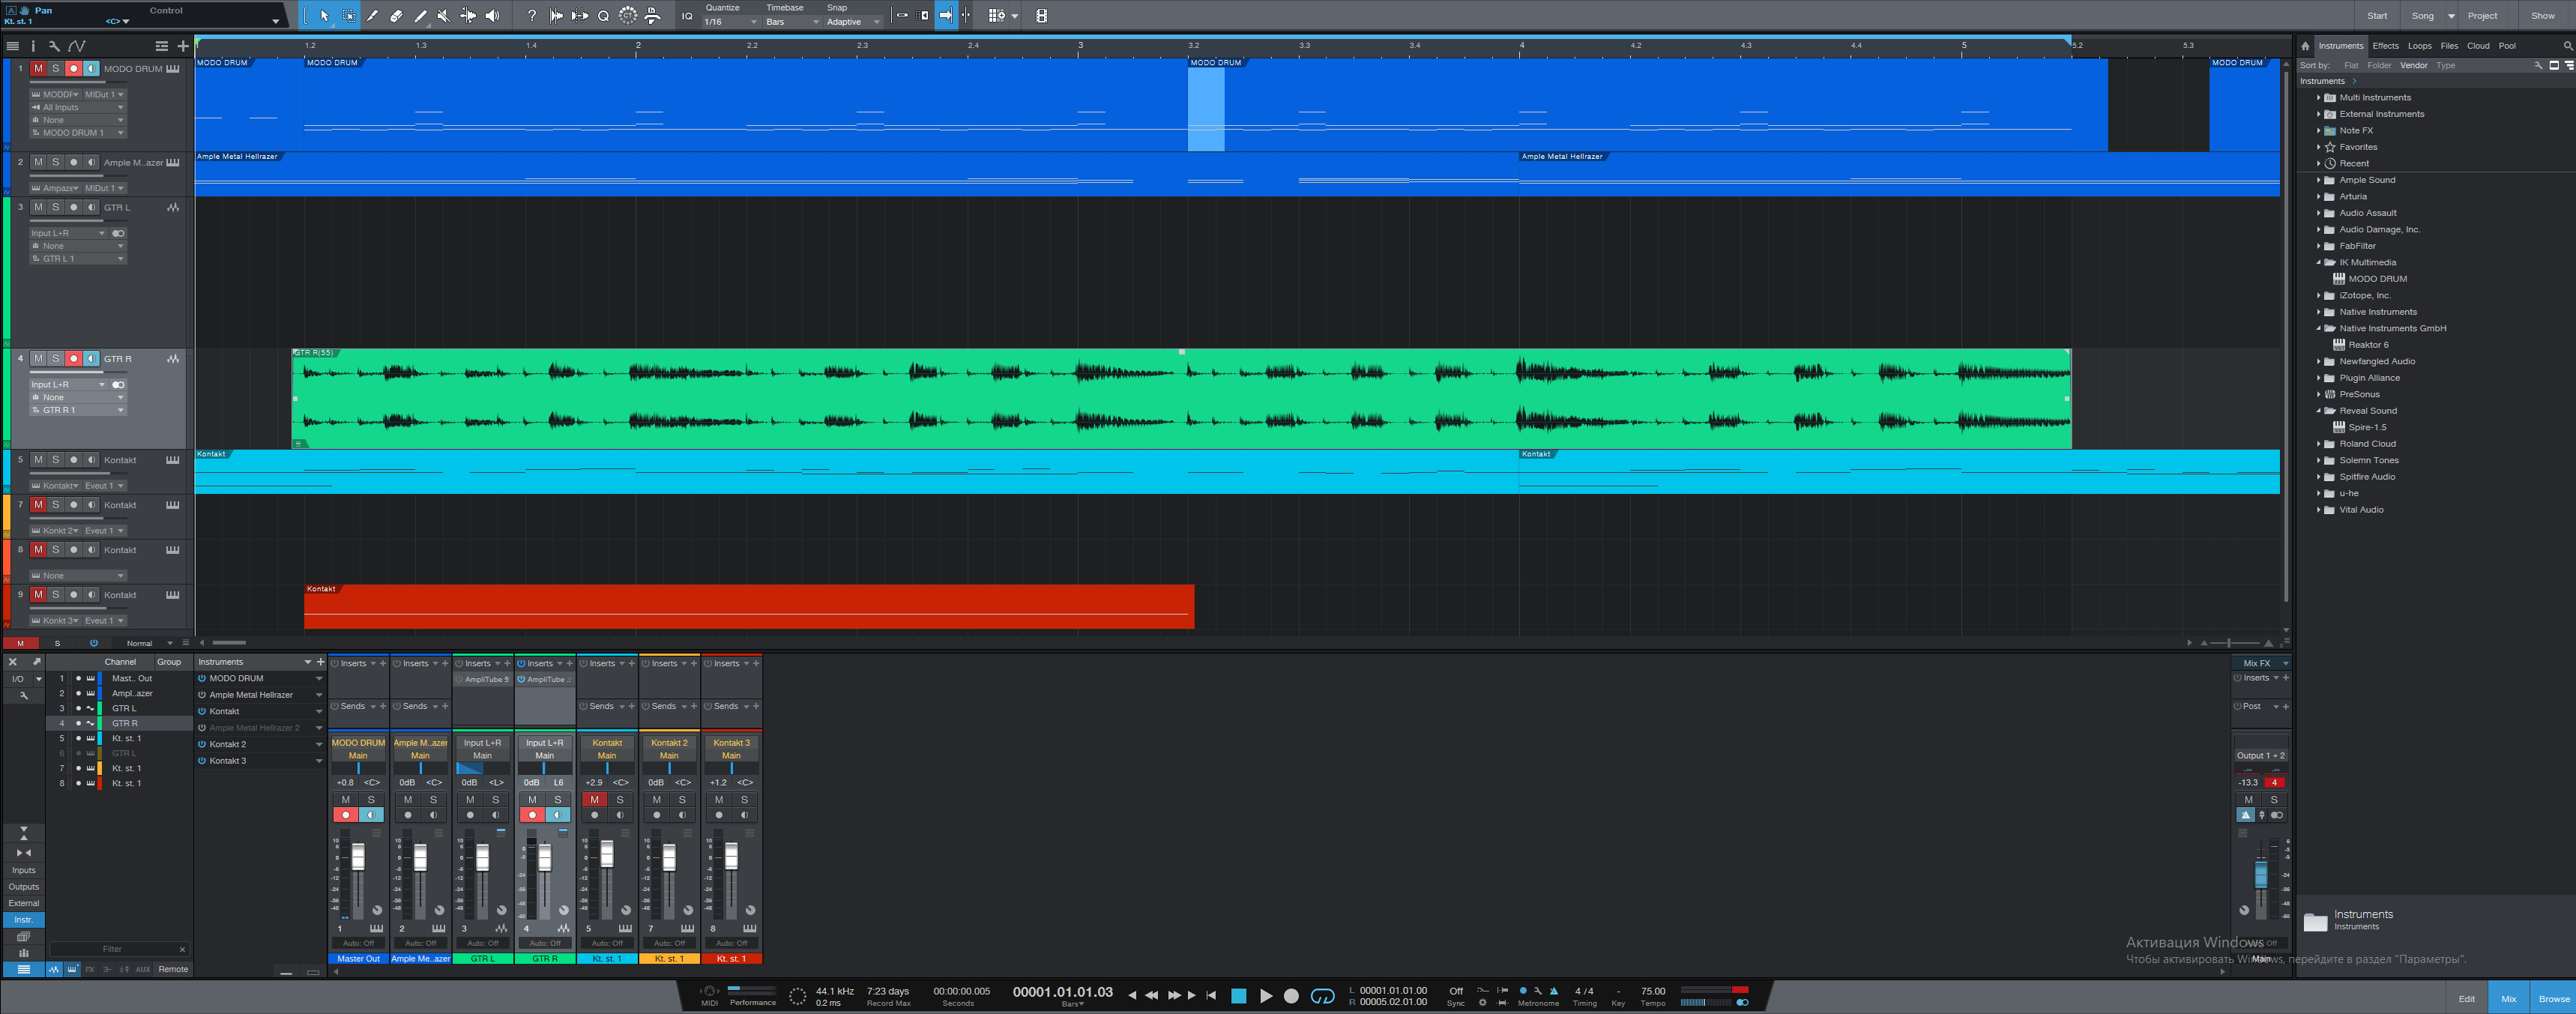Click the Remote button in mixer panel
The height and width of the screenshot is (1014, 2576).
[x=173, y=969]
